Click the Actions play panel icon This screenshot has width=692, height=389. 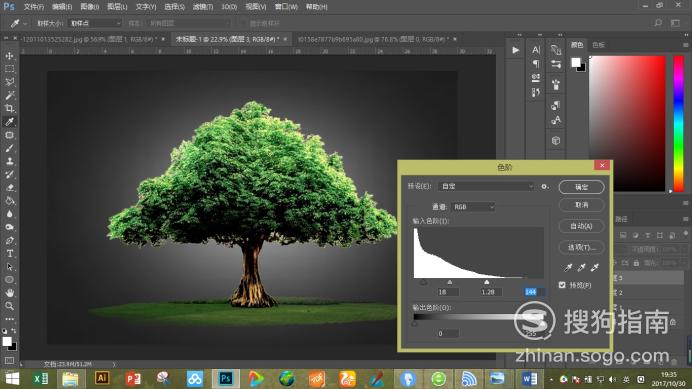point(515,50)
